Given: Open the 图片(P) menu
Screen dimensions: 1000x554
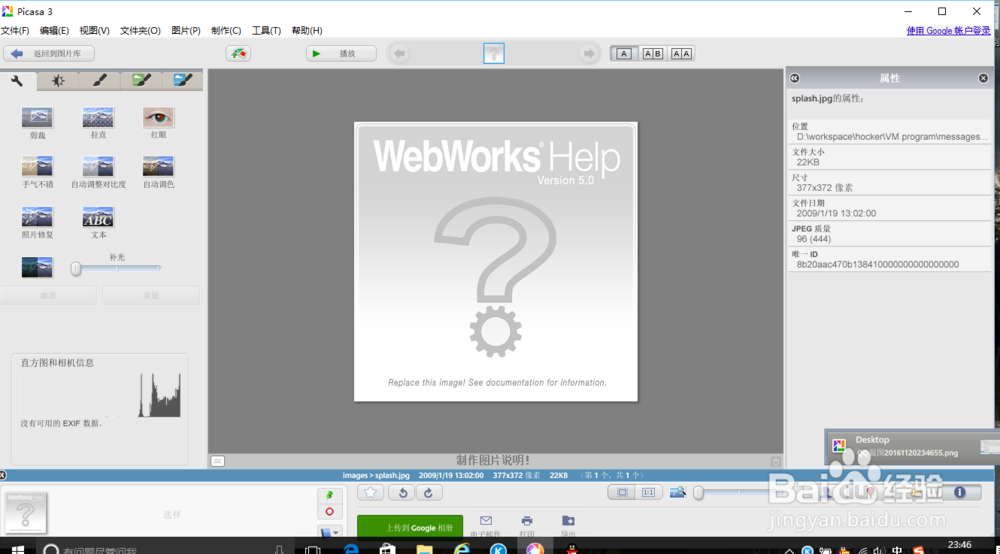Looking at the screenshot, I should (x=186, y=31).
